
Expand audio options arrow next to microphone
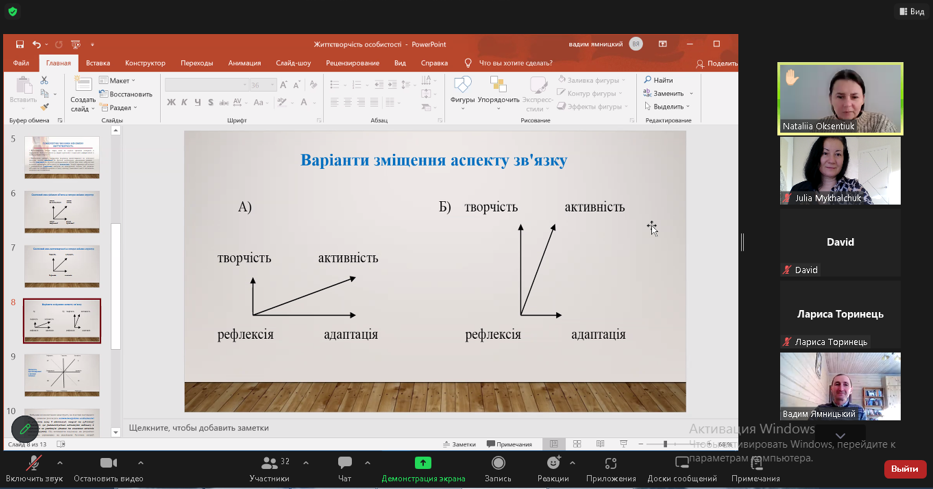click(x=60, y=463)
